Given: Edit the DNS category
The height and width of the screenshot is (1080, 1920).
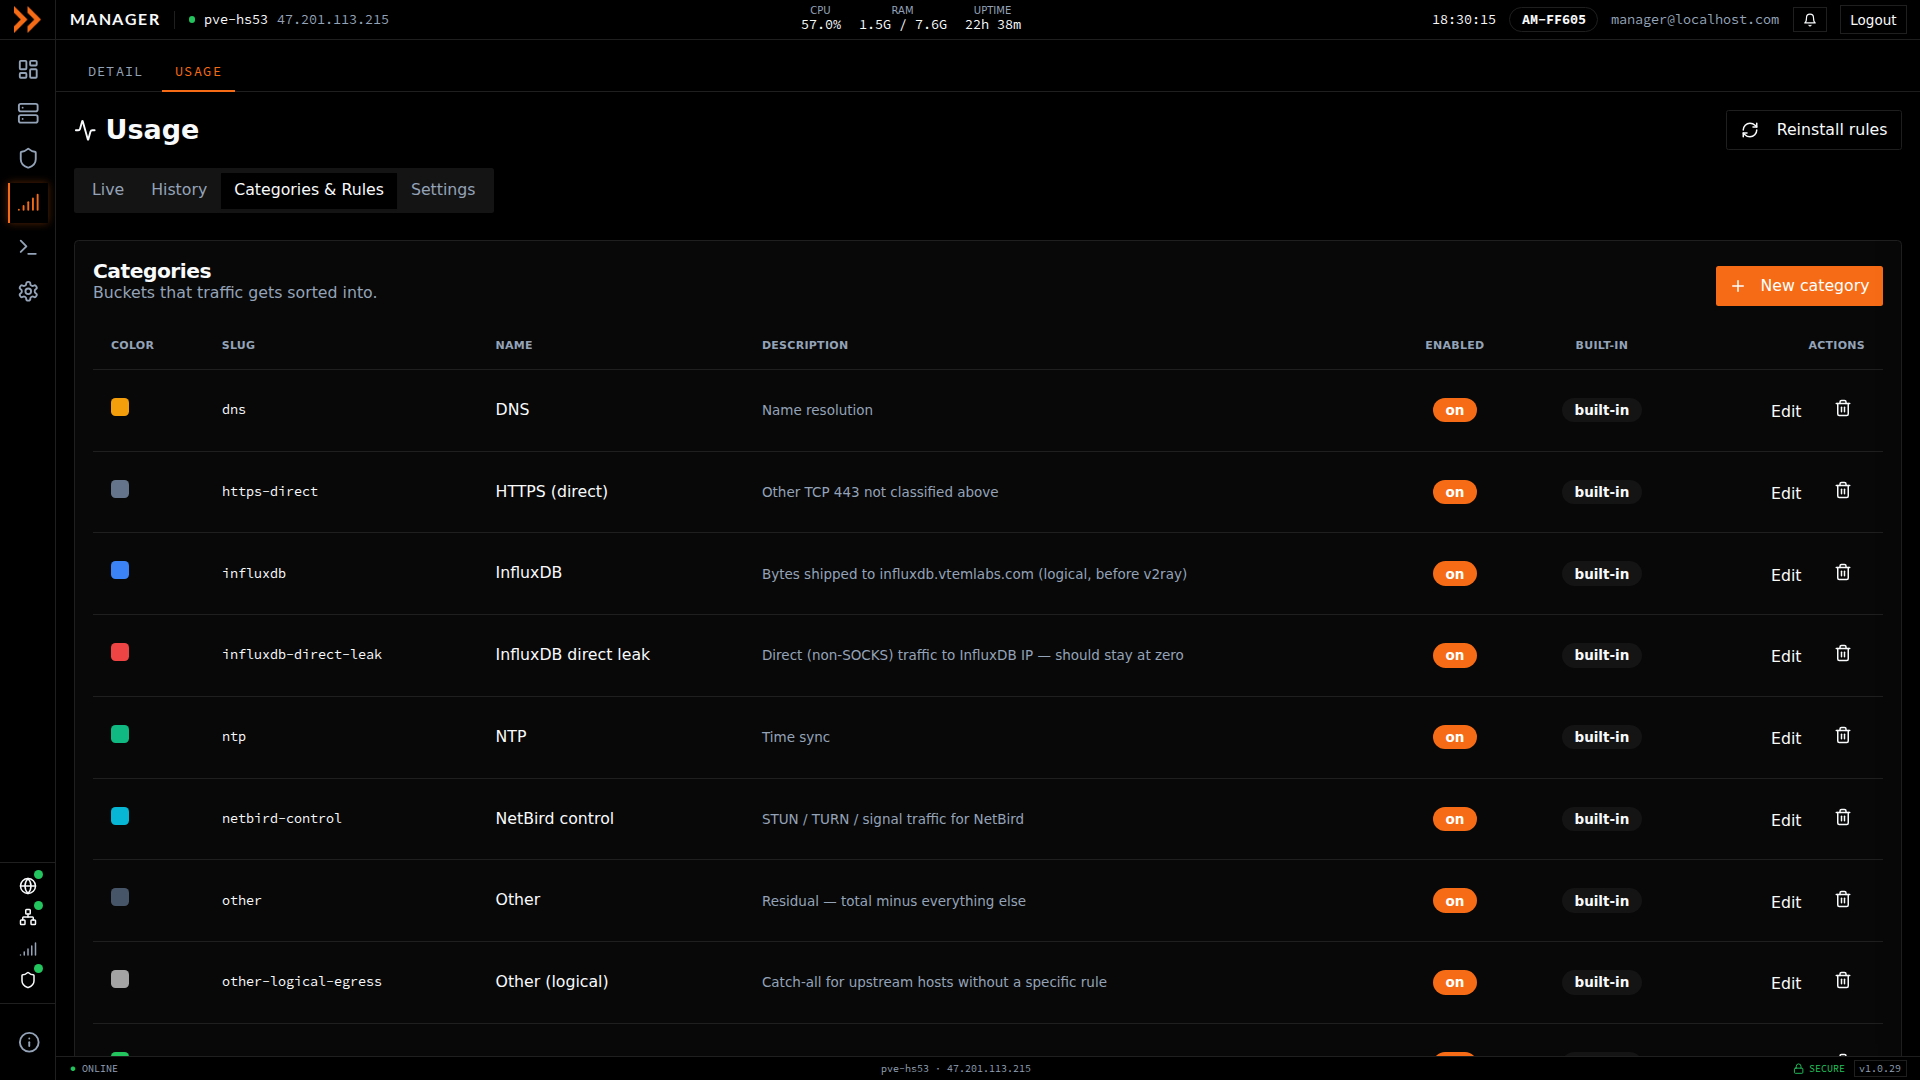Looking at the screenshot, I should tap(1785, 411).
